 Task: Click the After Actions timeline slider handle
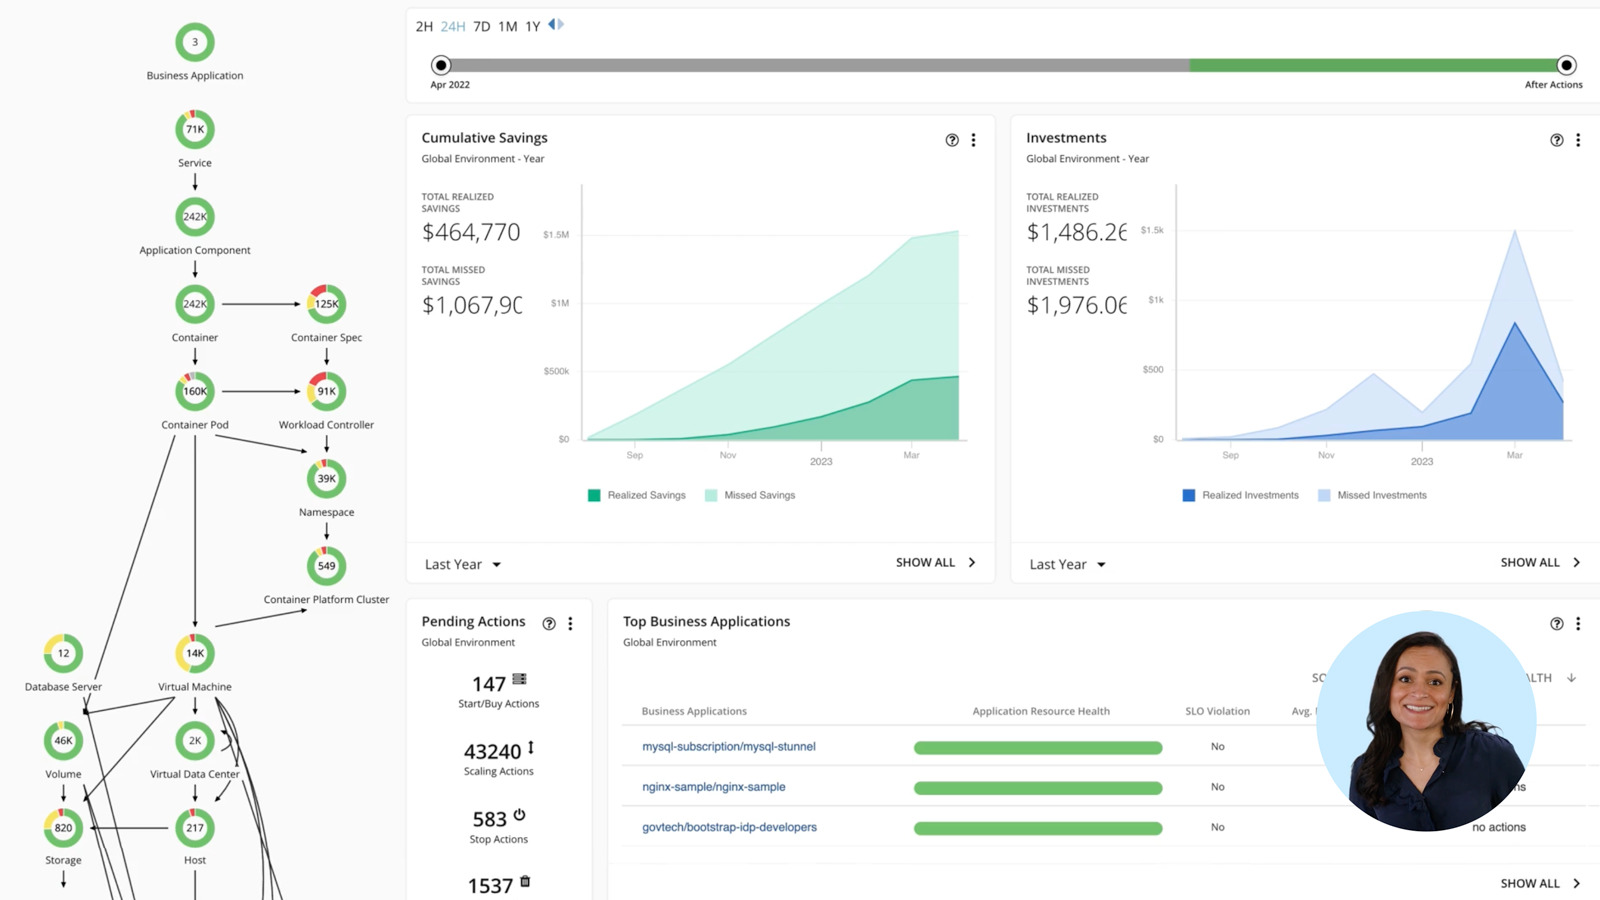click(x=1566, y=65)
